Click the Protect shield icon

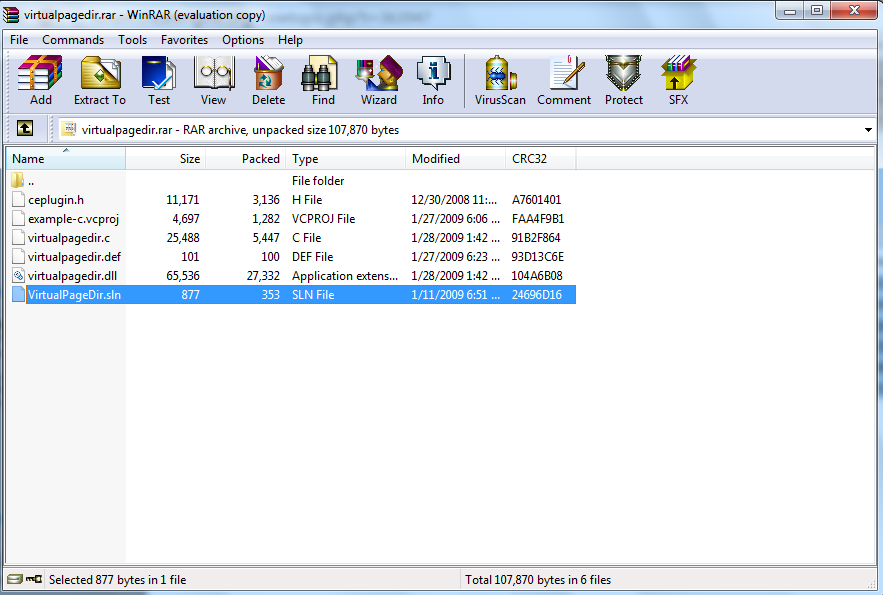click(623, 80)
